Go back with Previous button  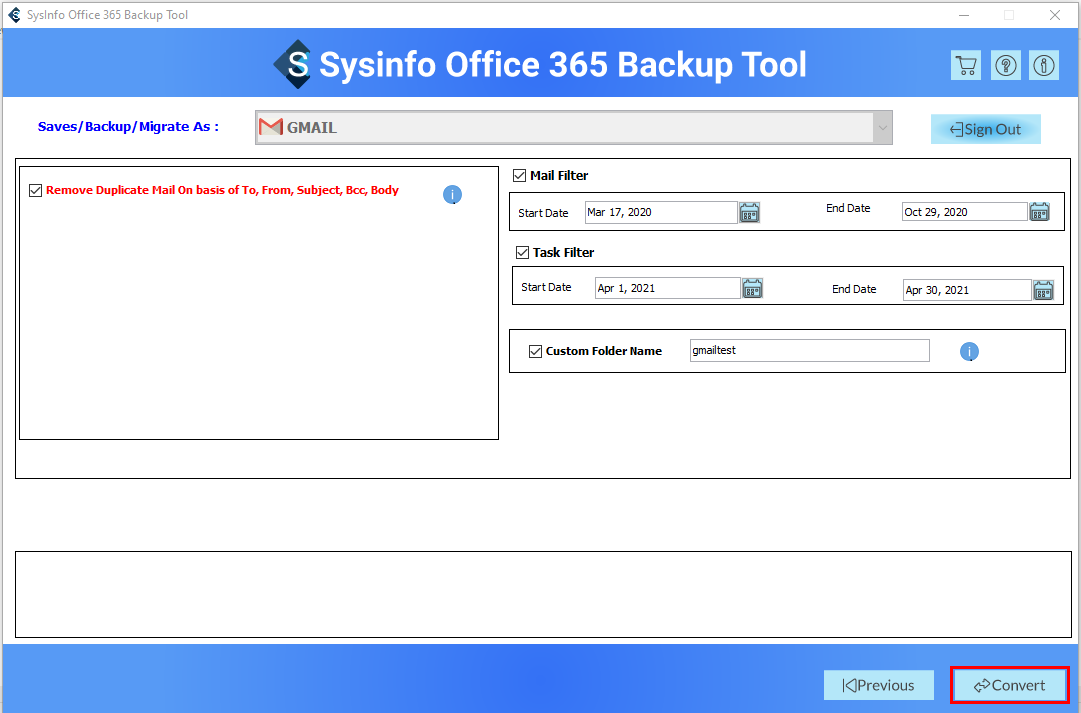point(878,685)
